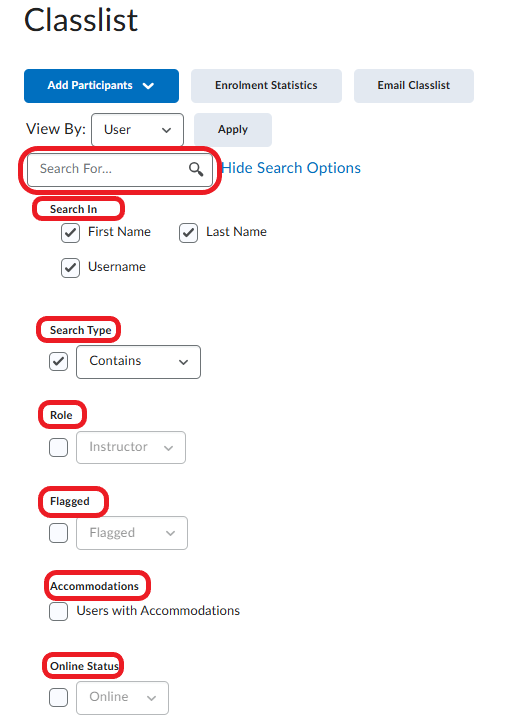Click Hide Search Options link
This screenshot has height=724, width=518.
(x=291, y=168)
